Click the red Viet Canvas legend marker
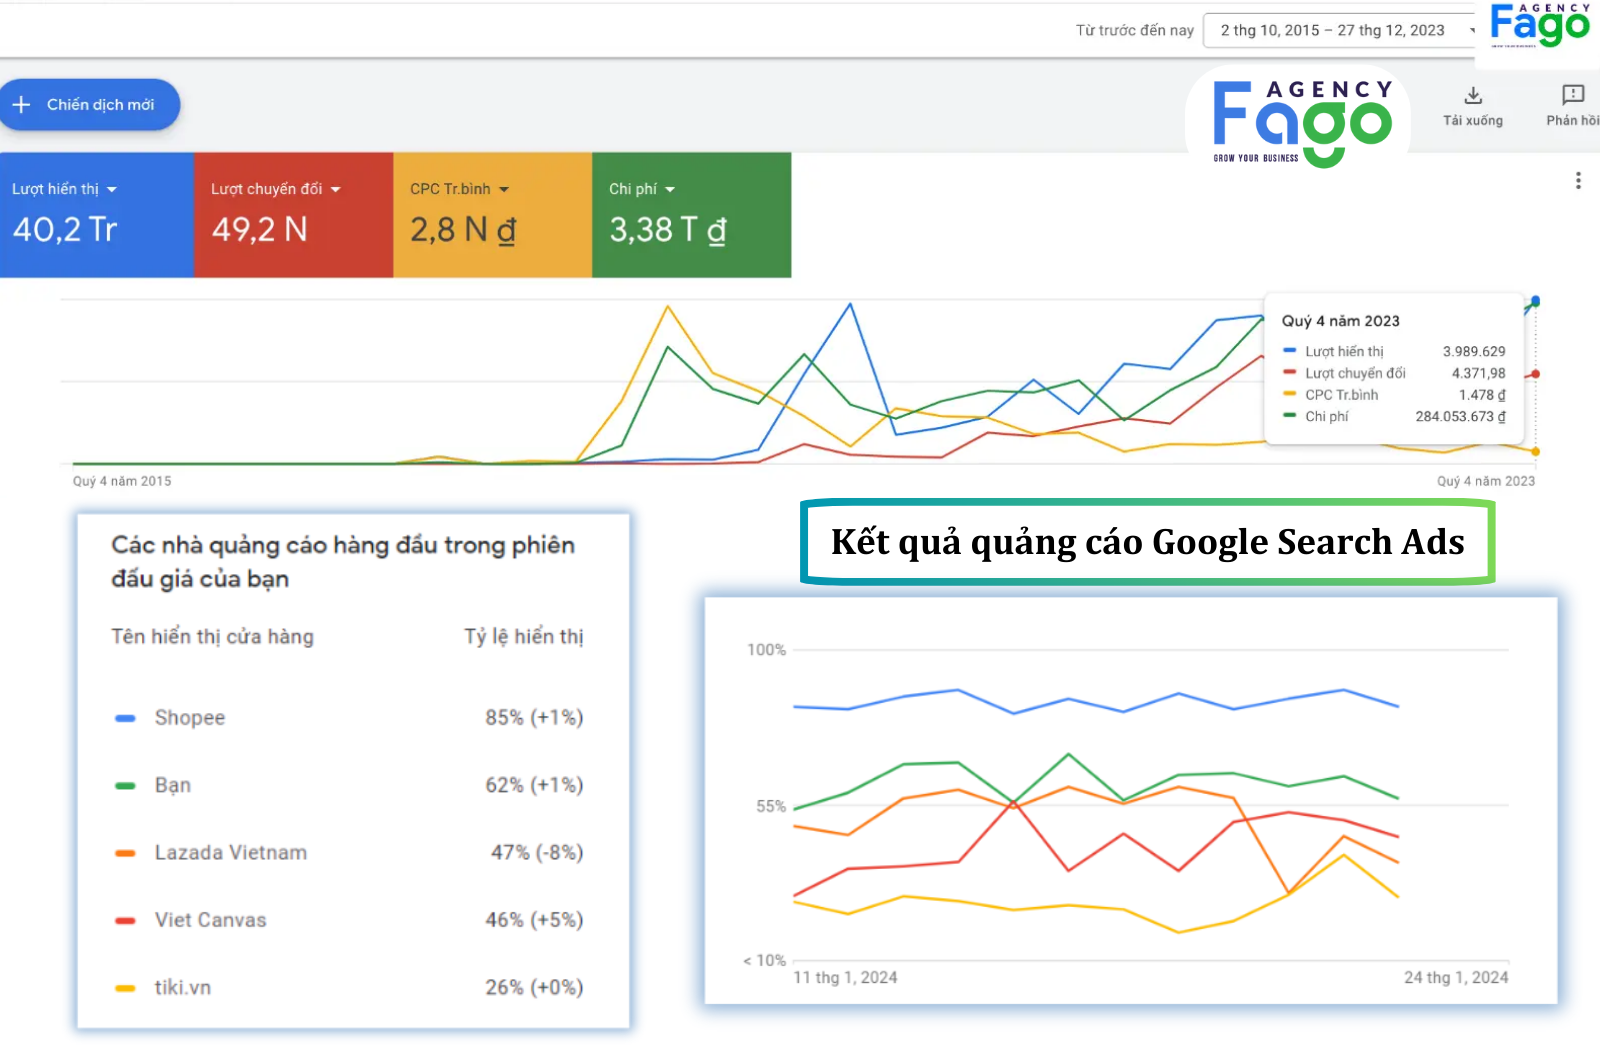 125,920
